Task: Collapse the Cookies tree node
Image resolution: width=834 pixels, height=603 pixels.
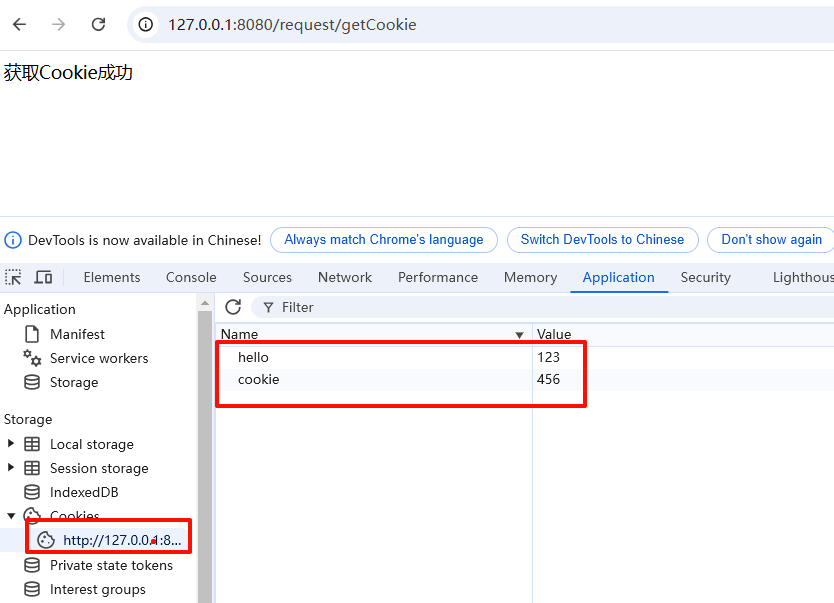Action: (11, 515)
